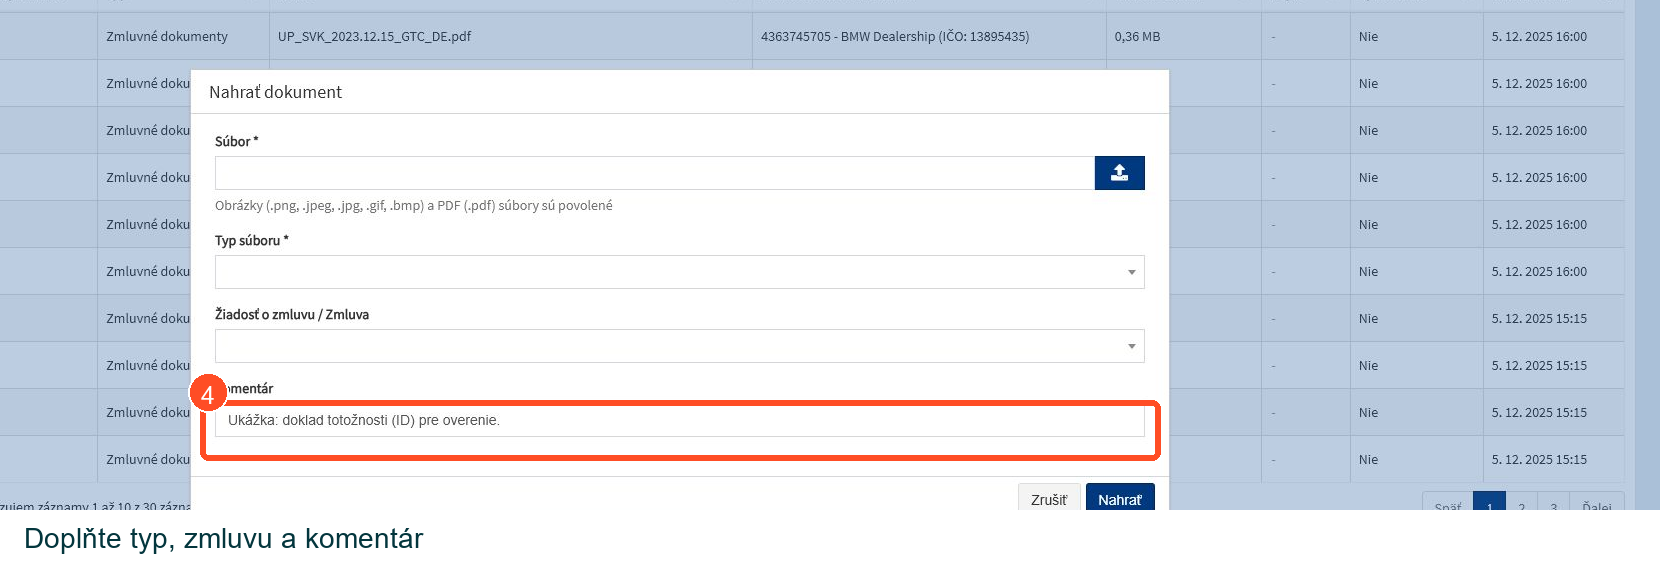This screenshot has width=1660, height=564.
Task: Click the Späť pagination button
Action: click(1447, 502)
